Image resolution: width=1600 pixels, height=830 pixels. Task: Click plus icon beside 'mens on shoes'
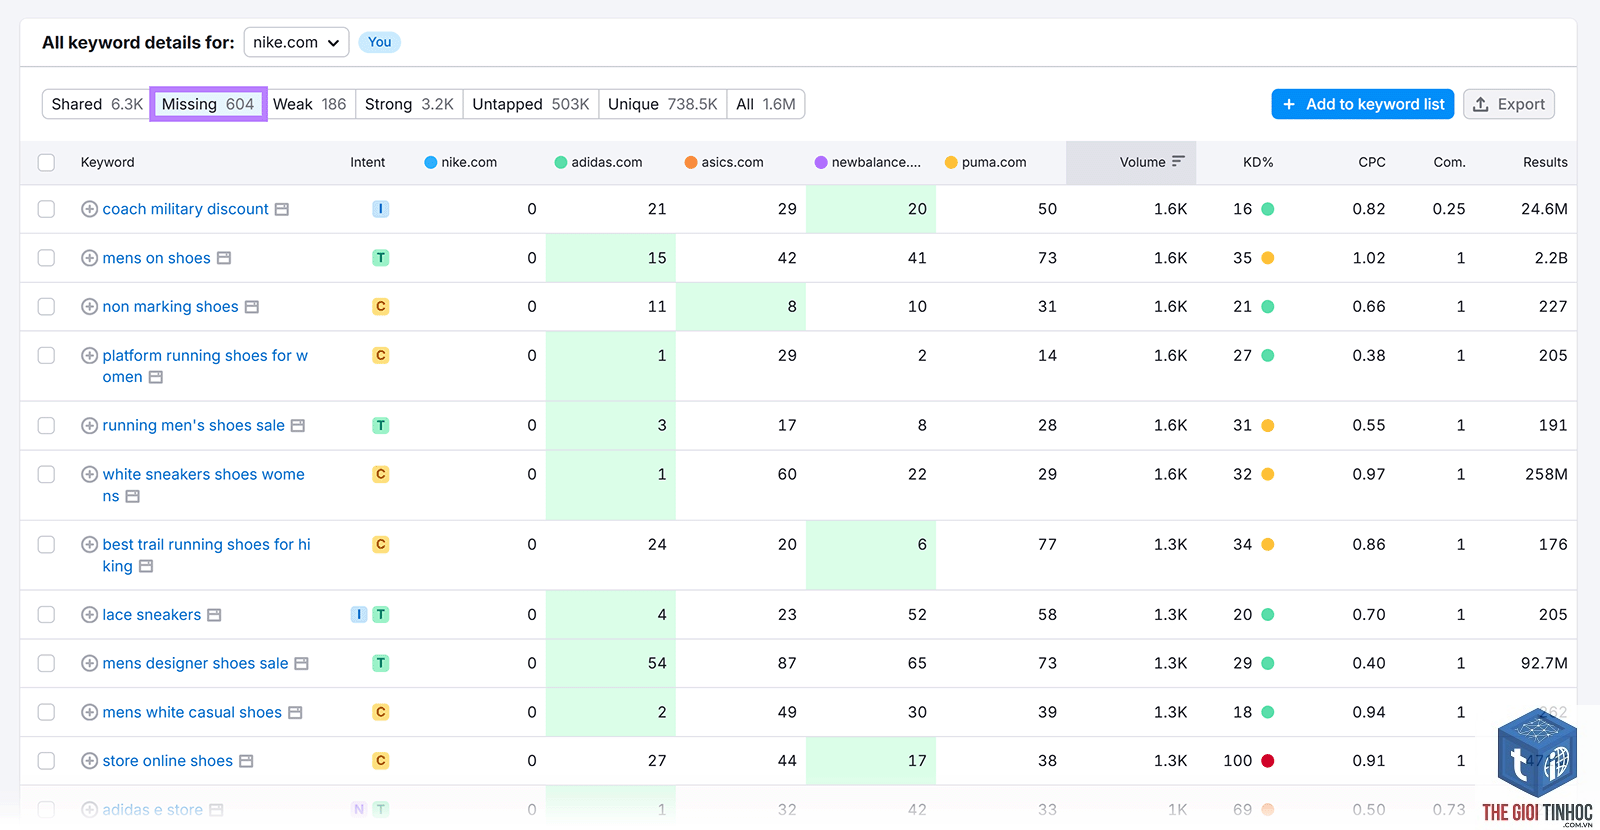coord(89,258)
